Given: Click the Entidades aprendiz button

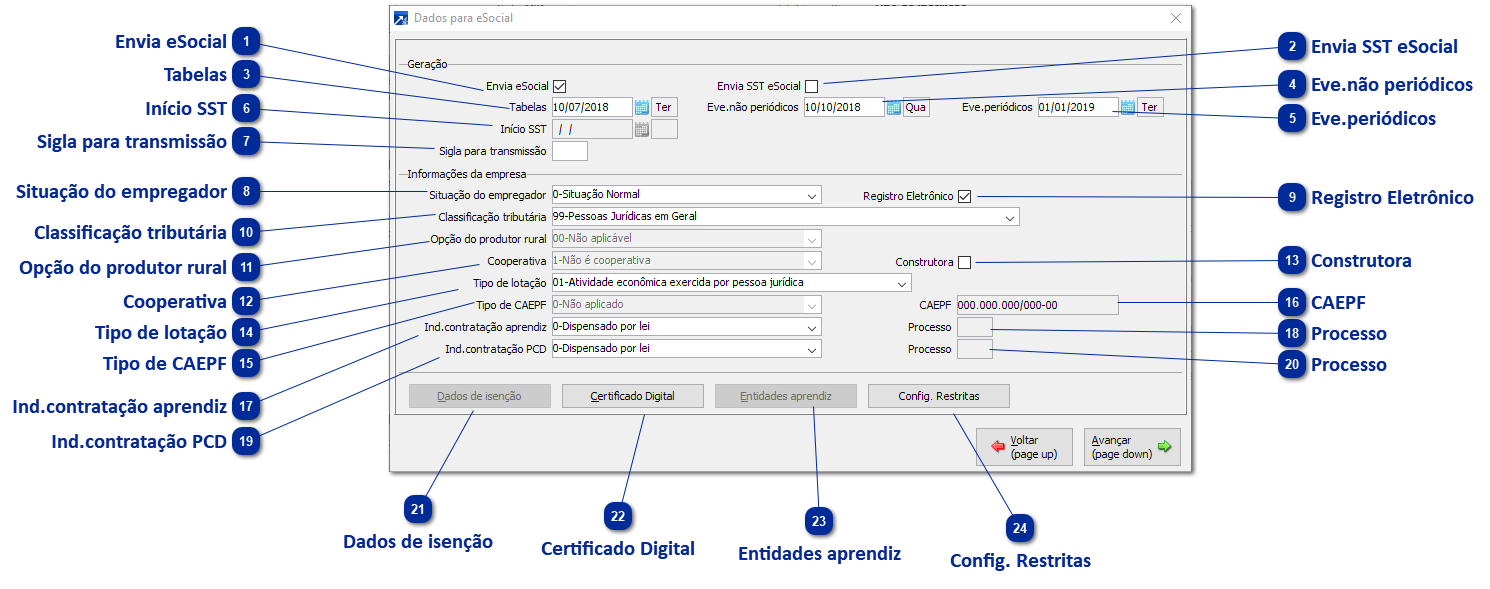Looking at the screenshot, I should point(785,395).
